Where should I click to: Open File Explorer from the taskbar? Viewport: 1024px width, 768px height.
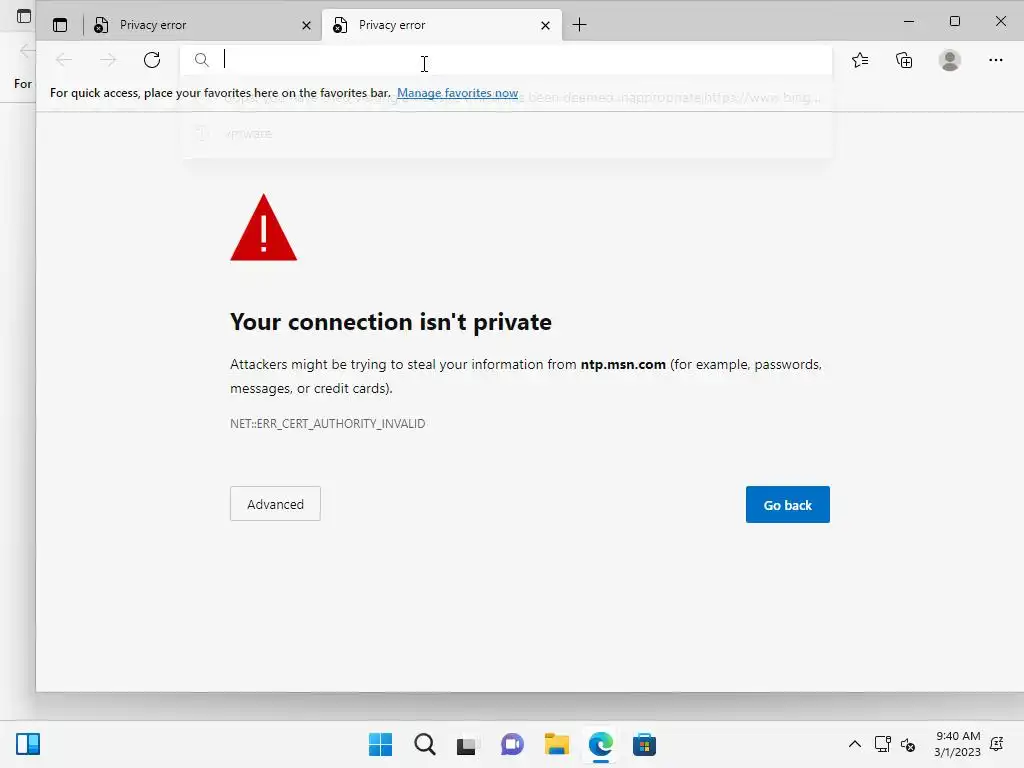pos(556,744)
